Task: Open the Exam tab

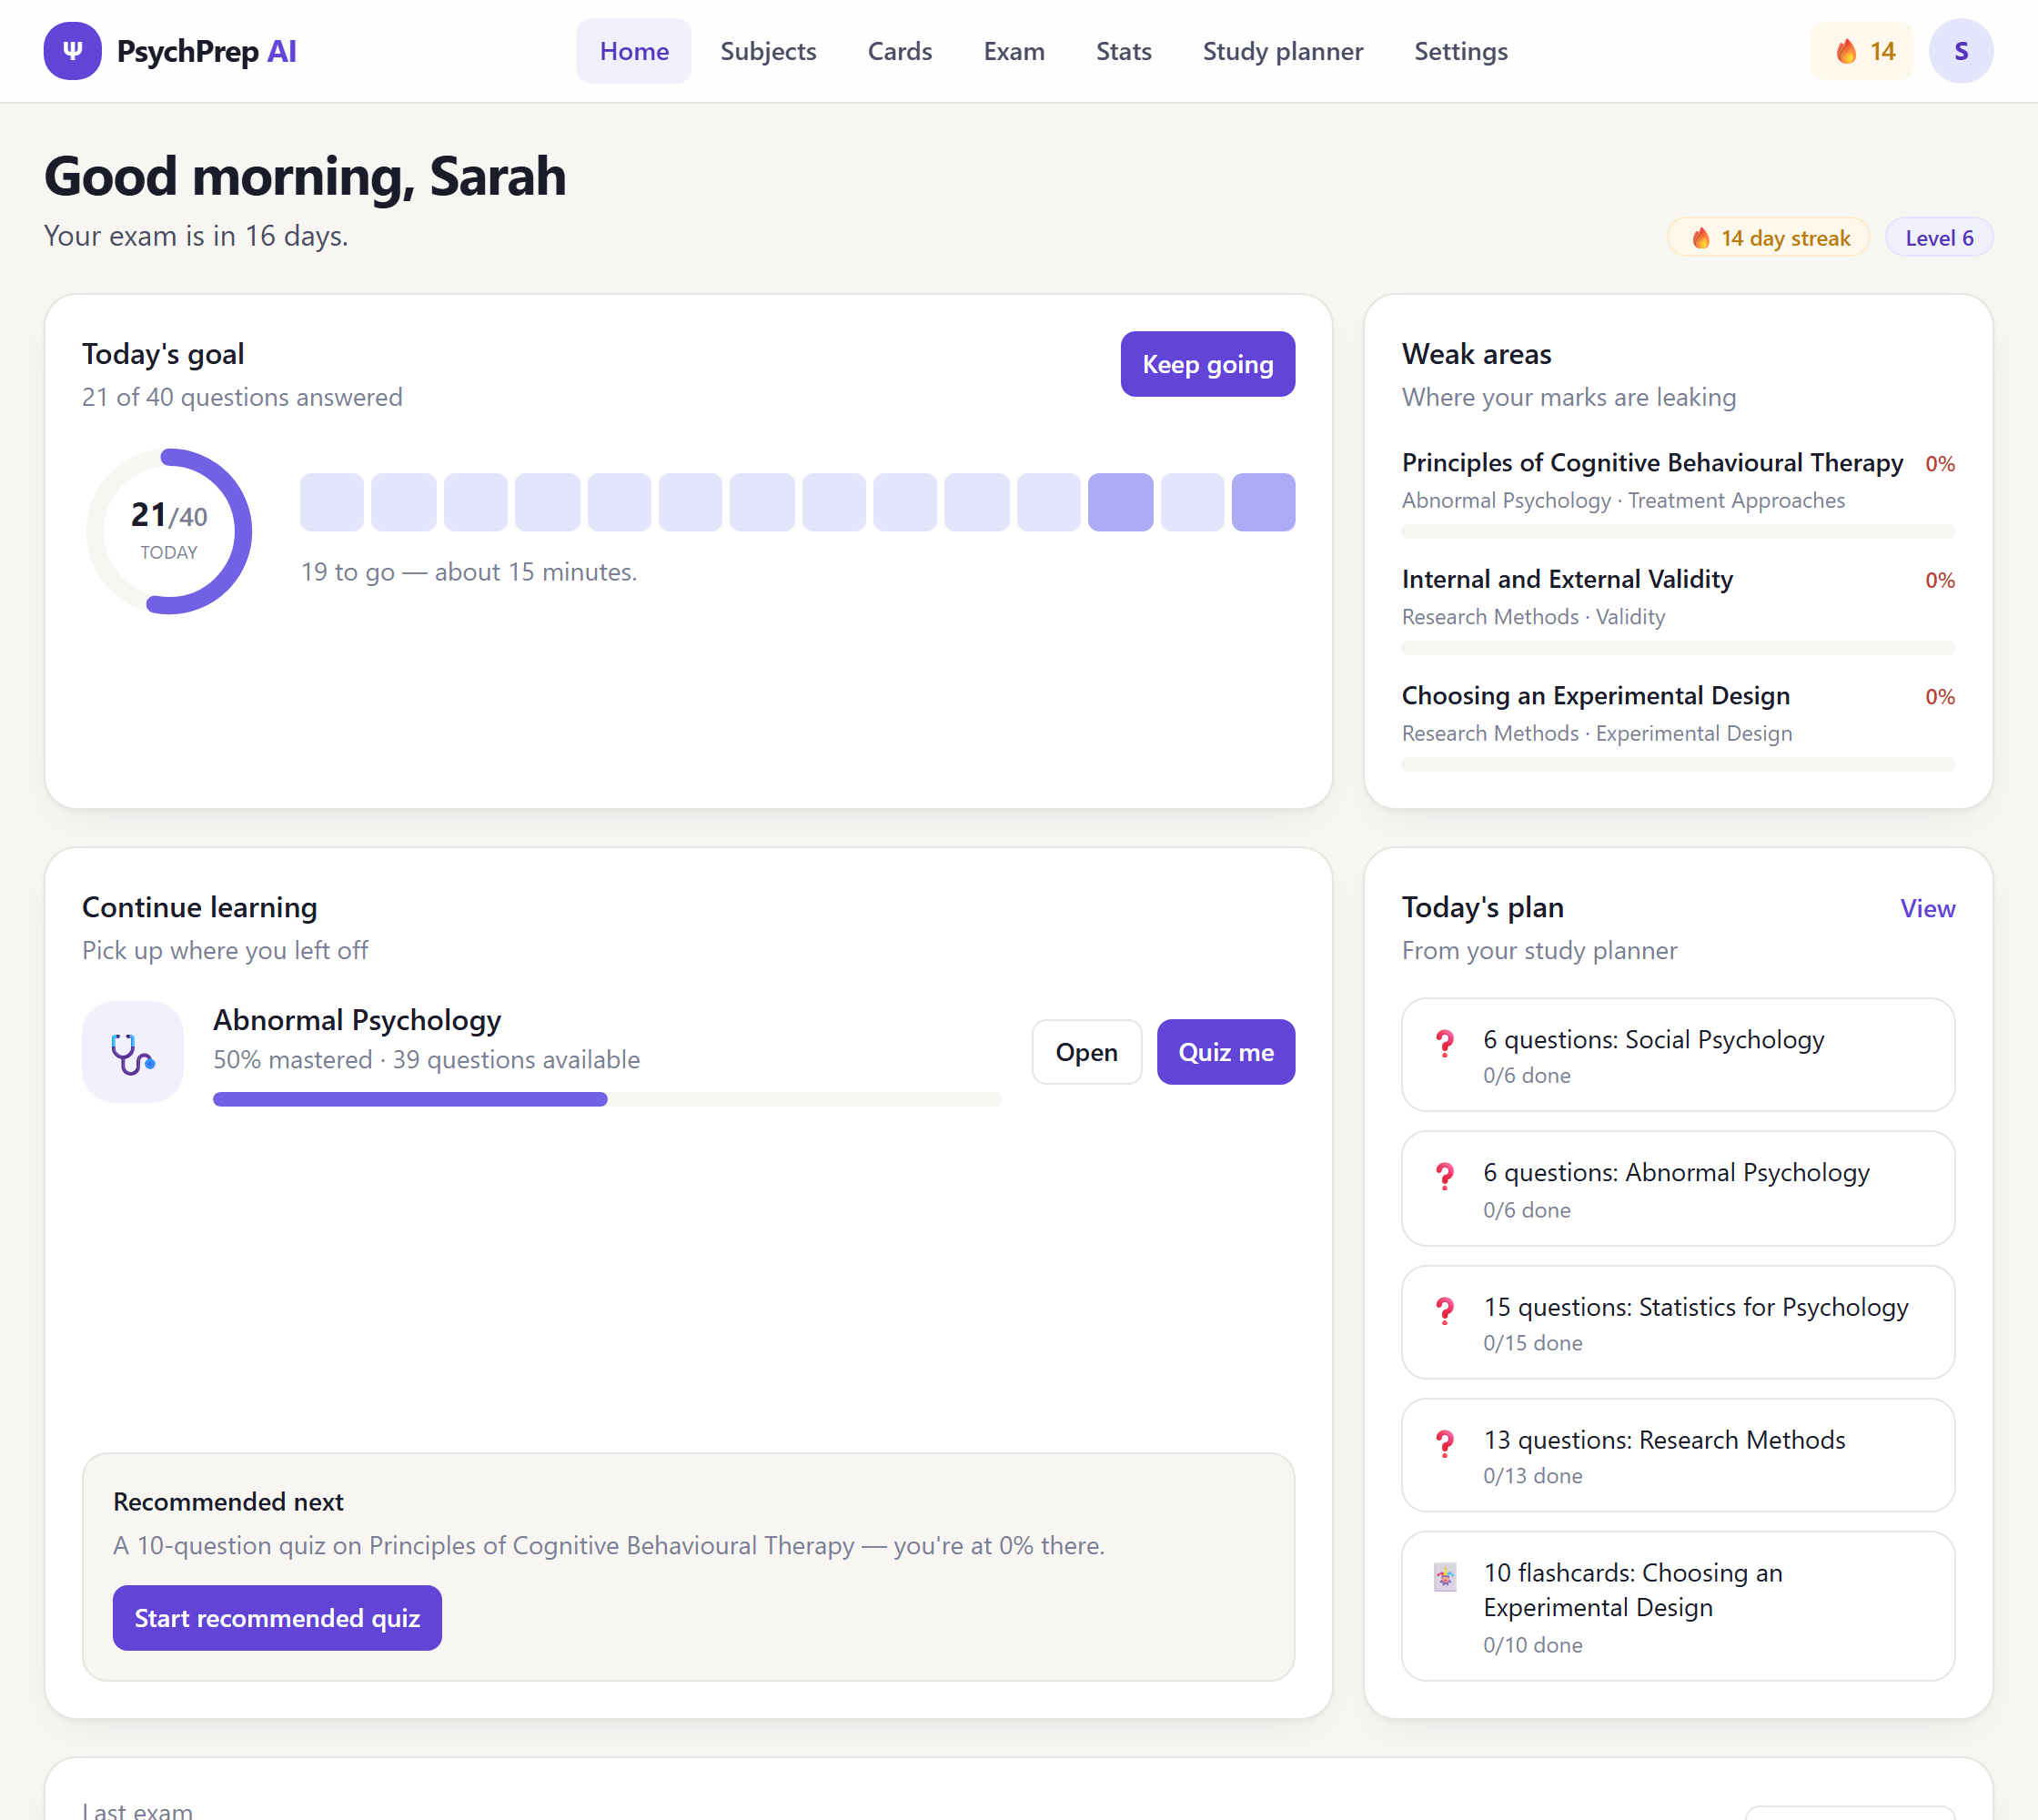Action: click(x=1013, y=51)
